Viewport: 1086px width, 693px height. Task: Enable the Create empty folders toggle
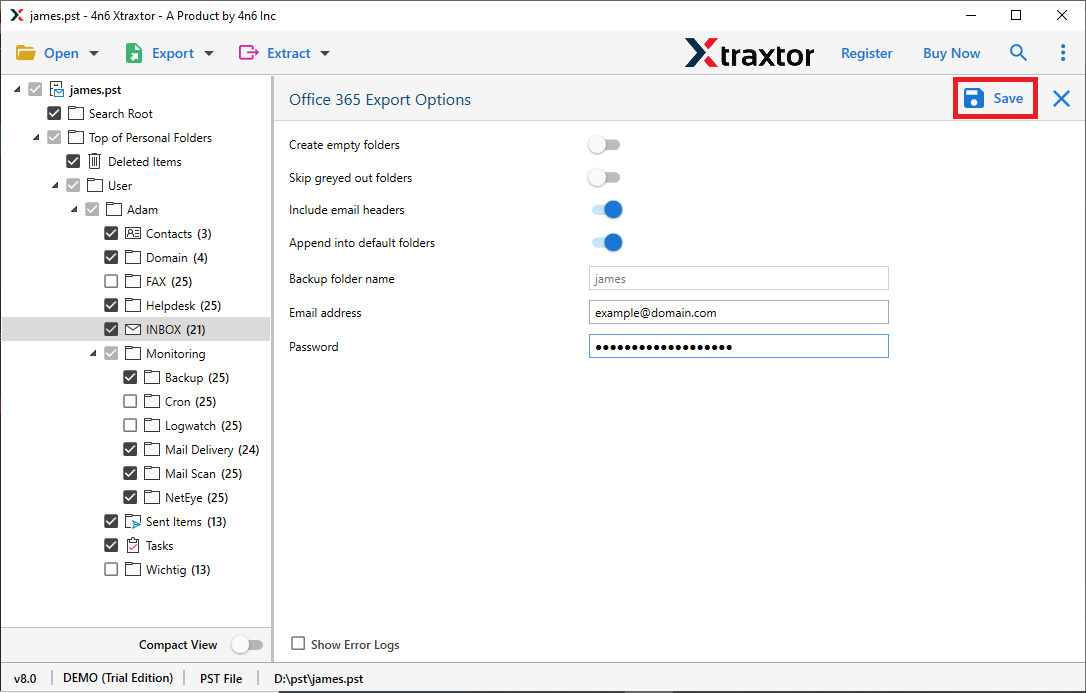pos(604,144)
